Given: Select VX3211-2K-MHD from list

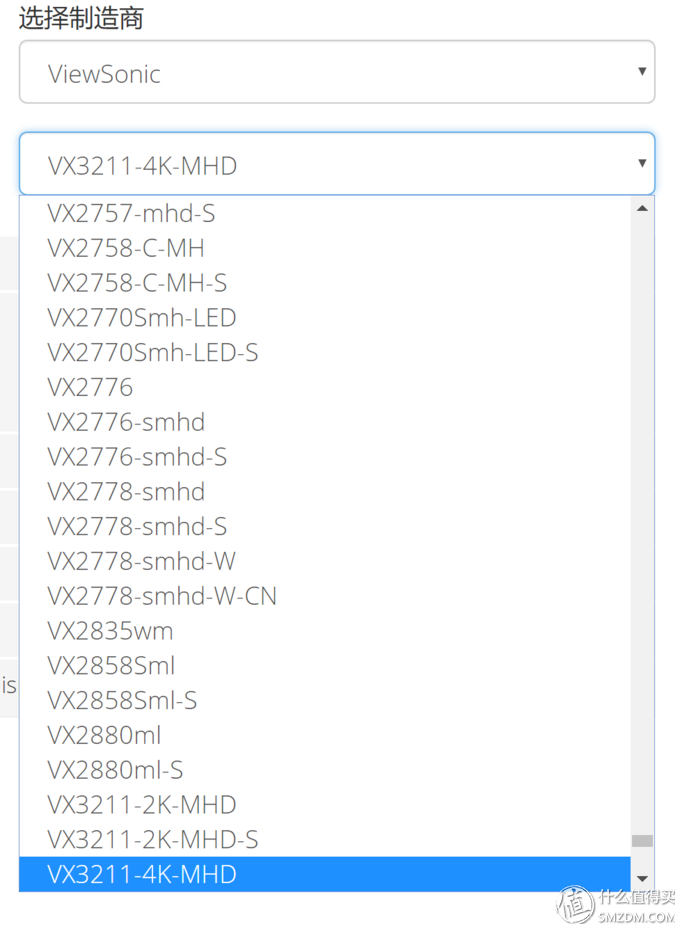Looking at the screenshot, I should pyautogui.click(x=142, y=805).
